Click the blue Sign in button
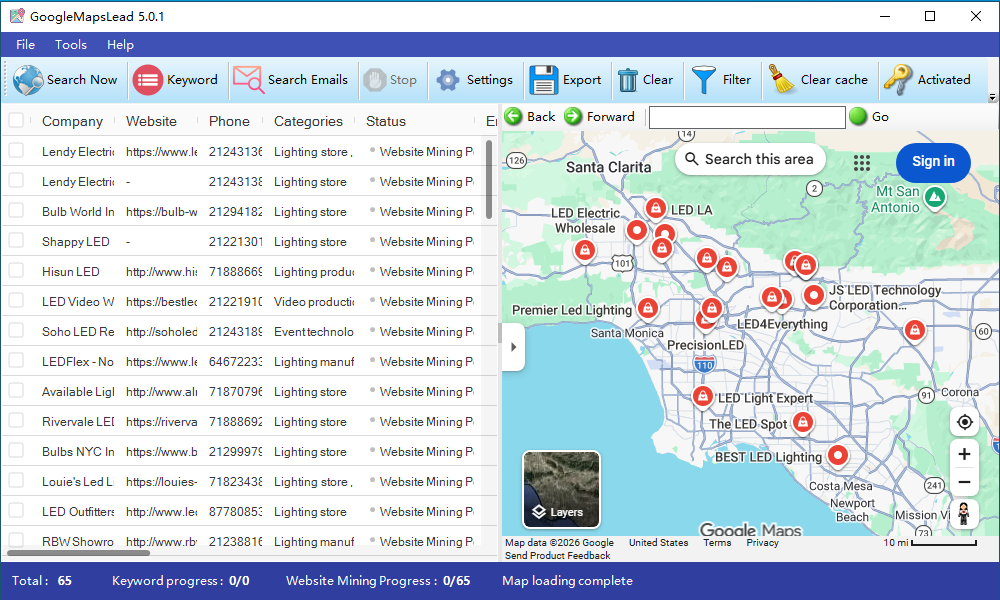This screenshot has width=1000, height=600. pos(933,162)
